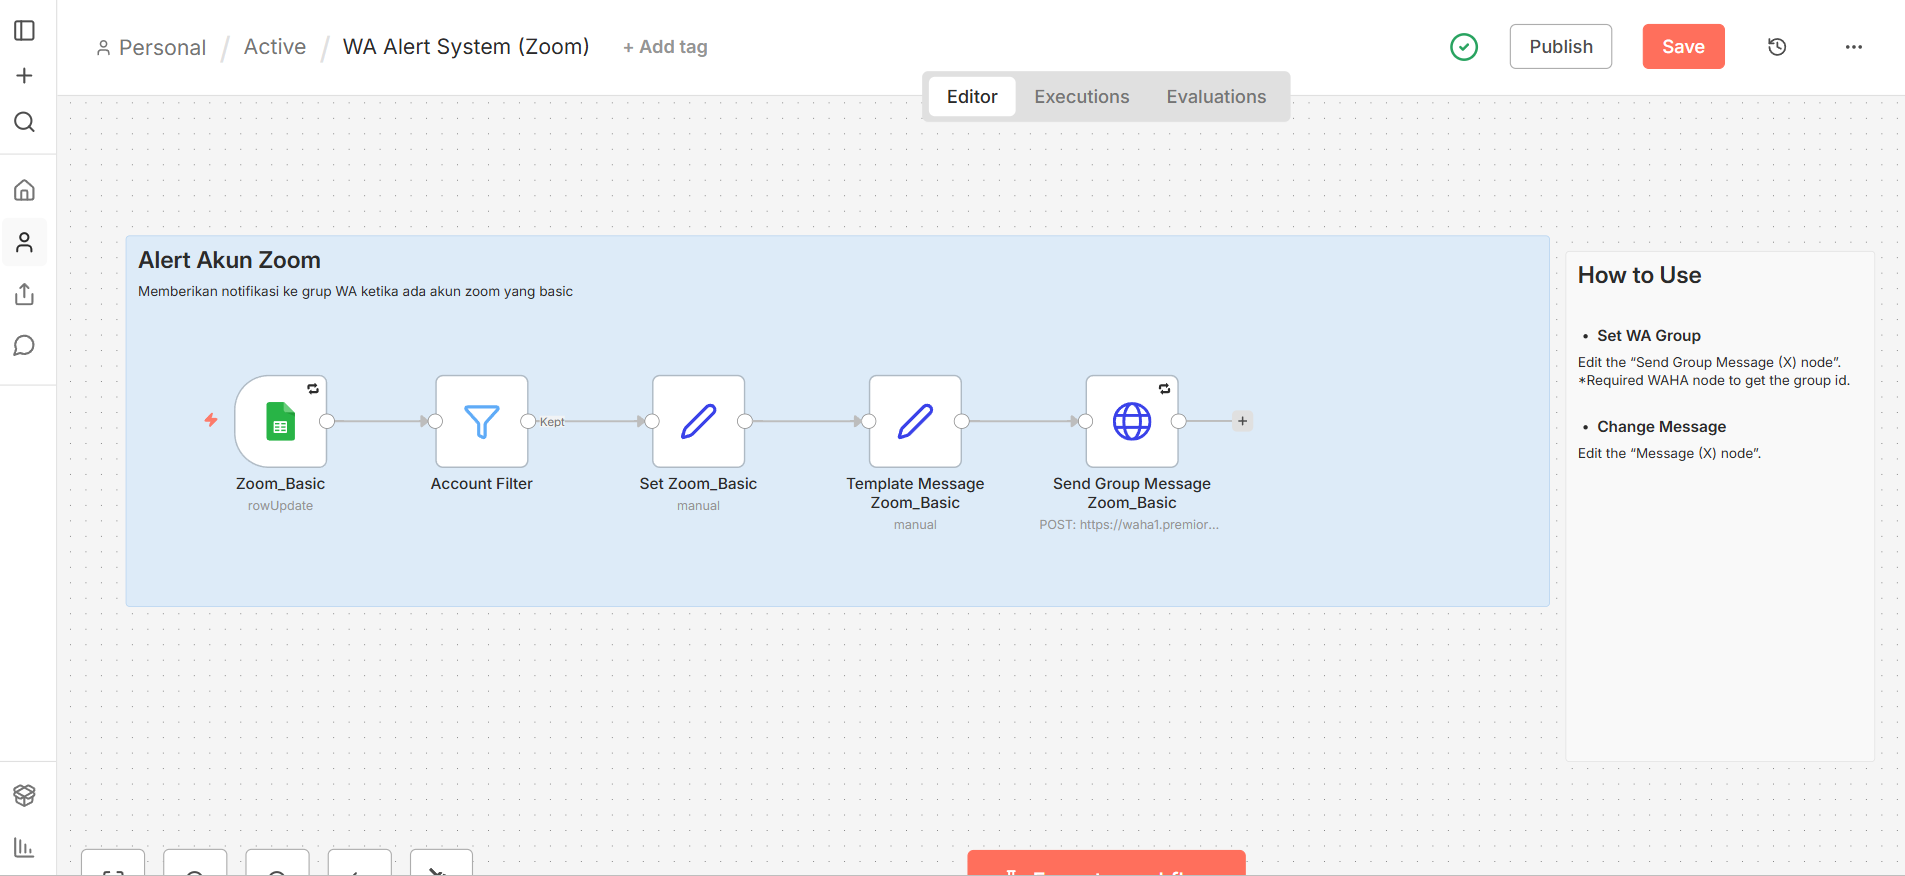
Task: Click the plus icon in the sidebar
Action: pyautogui.click(x=25, y=76)
